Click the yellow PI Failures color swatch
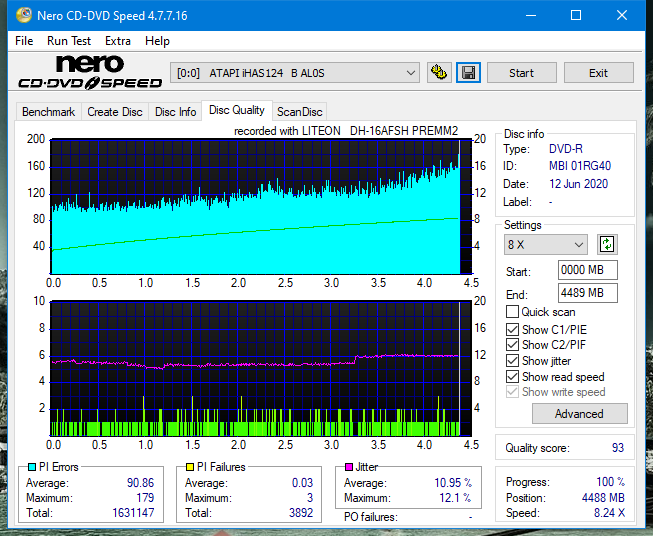Viewport: 653px width, 536px height. coord(190,467)
